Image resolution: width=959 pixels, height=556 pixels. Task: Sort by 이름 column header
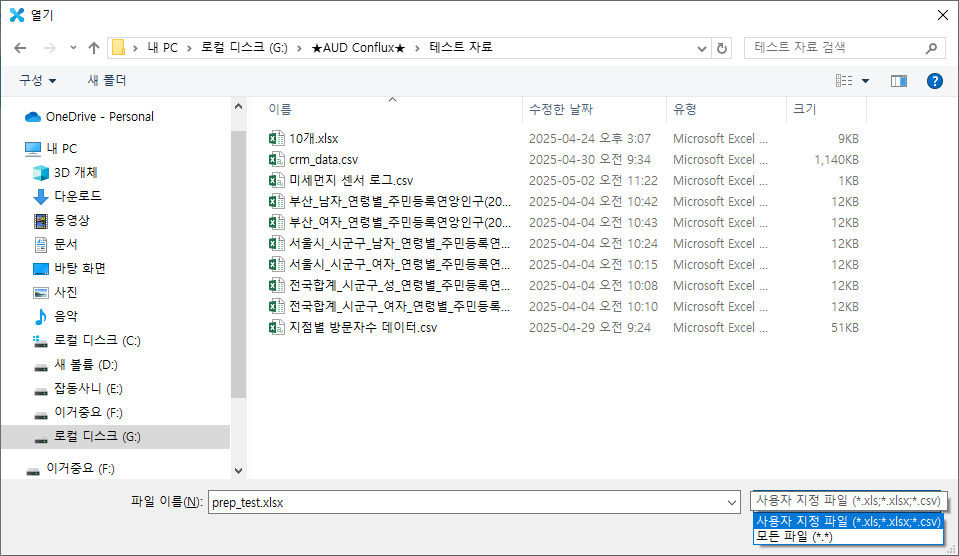[280, 109]
